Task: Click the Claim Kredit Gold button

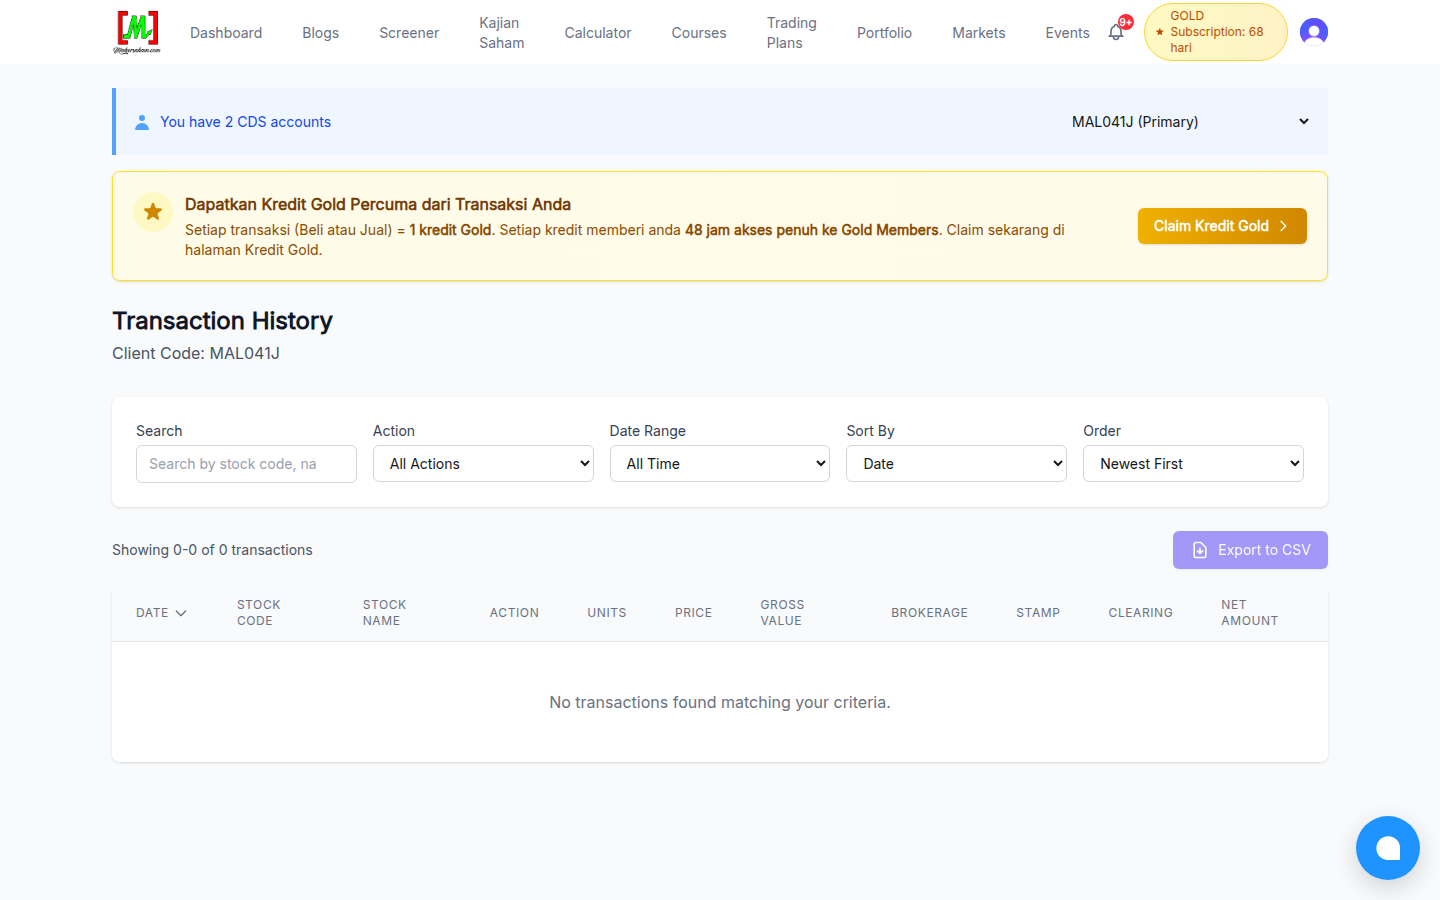Action: (1222, 226)
